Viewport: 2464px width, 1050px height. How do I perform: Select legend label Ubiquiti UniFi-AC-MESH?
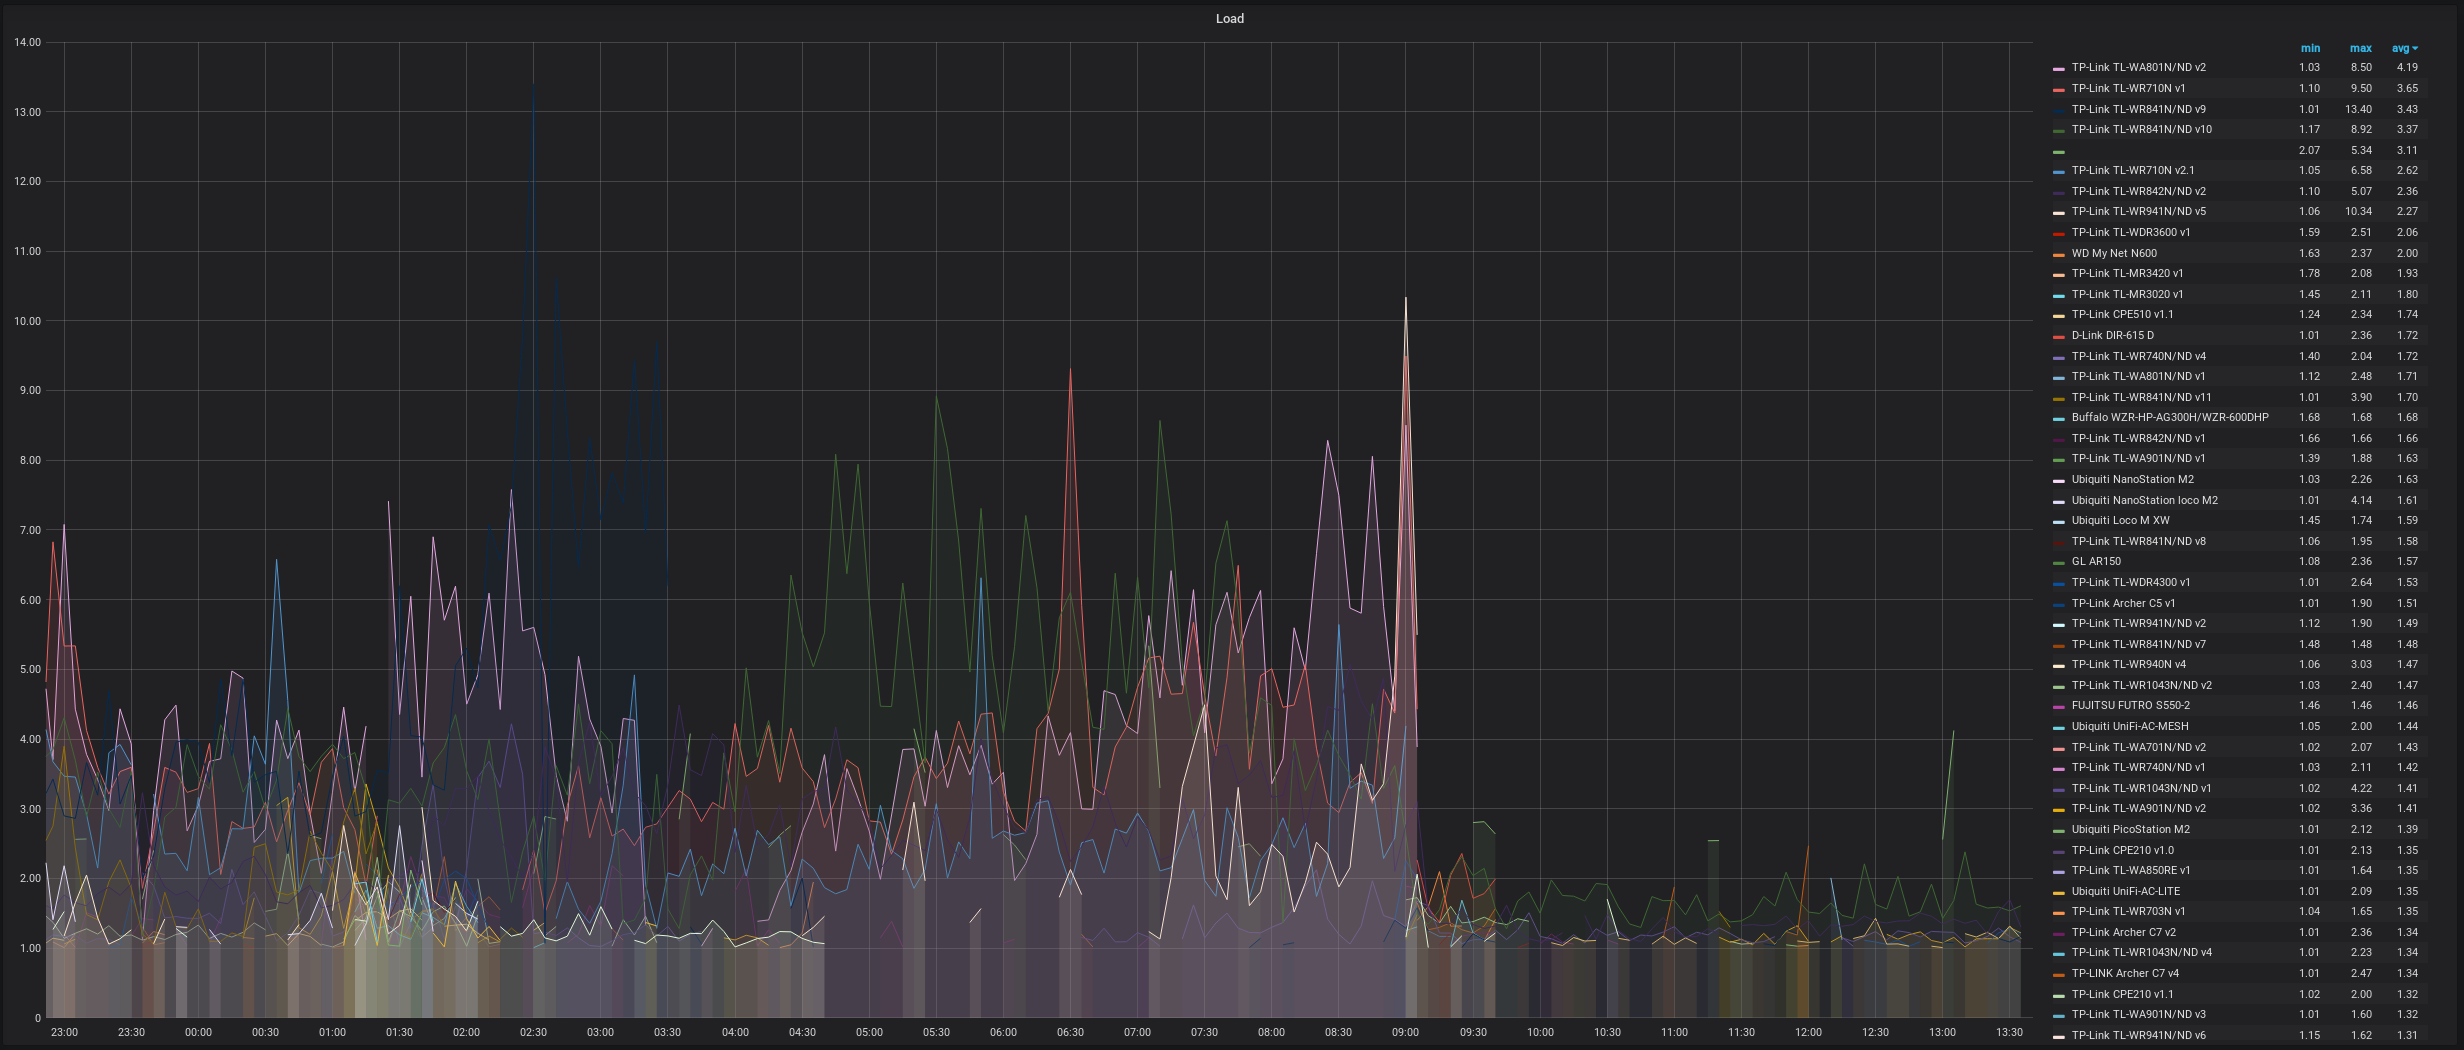(x=2129, y=726)
